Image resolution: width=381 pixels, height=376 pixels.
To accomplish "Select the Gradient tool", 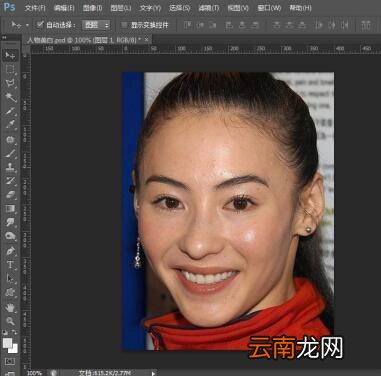I will (10, 209).
